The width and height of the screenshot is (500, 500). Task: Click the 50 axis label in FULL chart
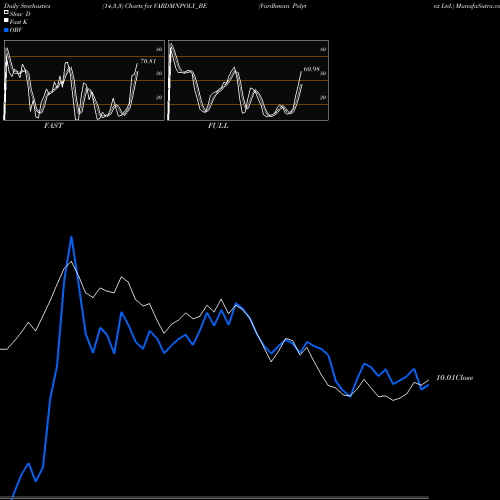coord(323,73)
